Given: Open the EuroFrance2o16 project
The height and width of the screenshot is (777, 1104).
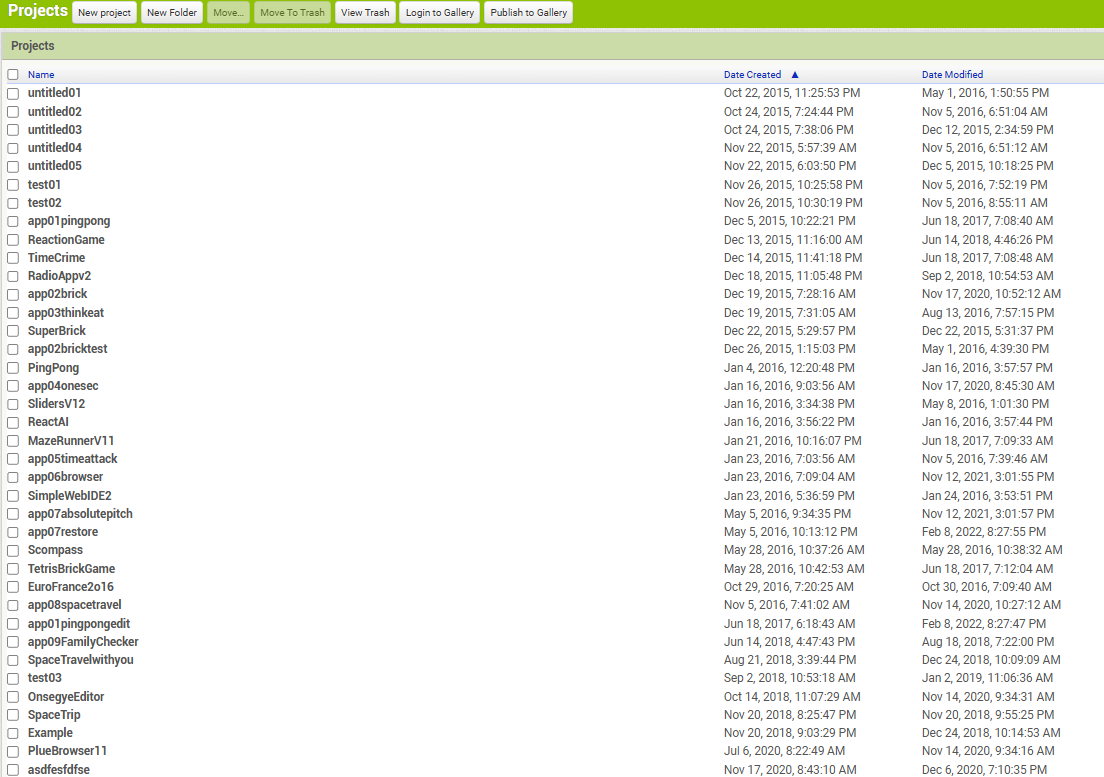Looking at the screenshot, I should [x=70, y=587].
